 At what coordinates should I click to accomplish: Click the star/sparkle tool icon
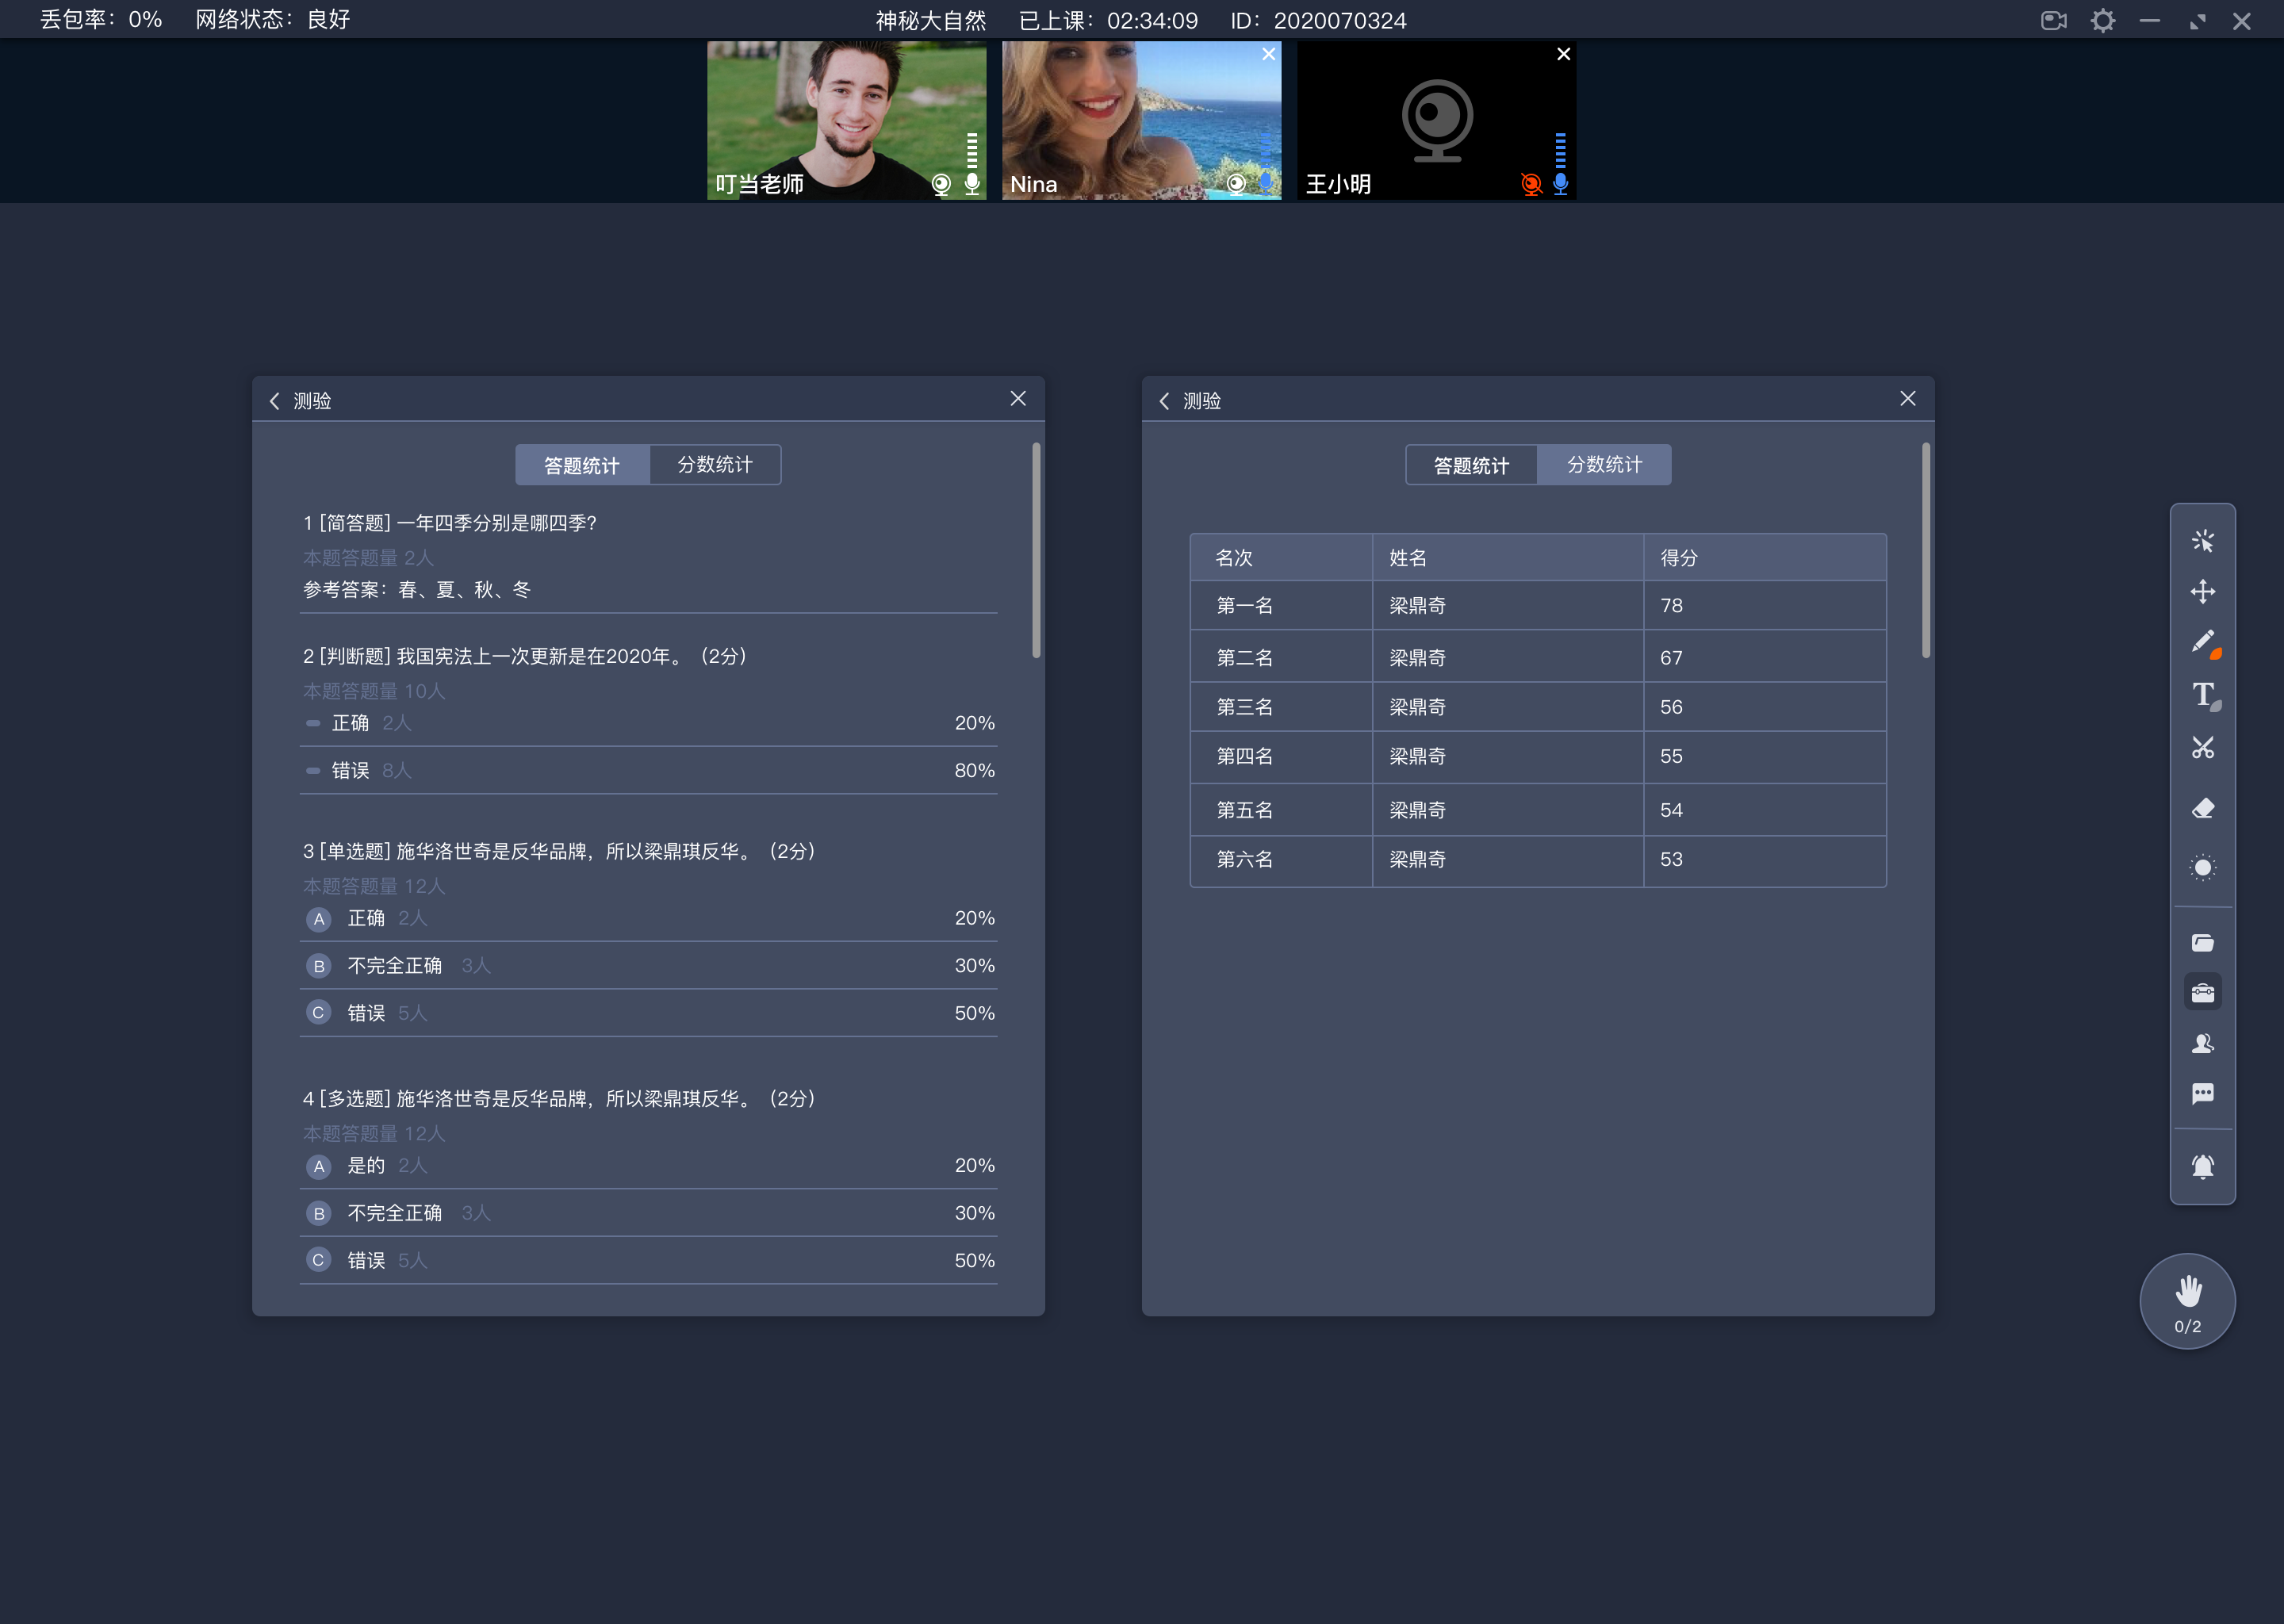(x=2203, y=539)
